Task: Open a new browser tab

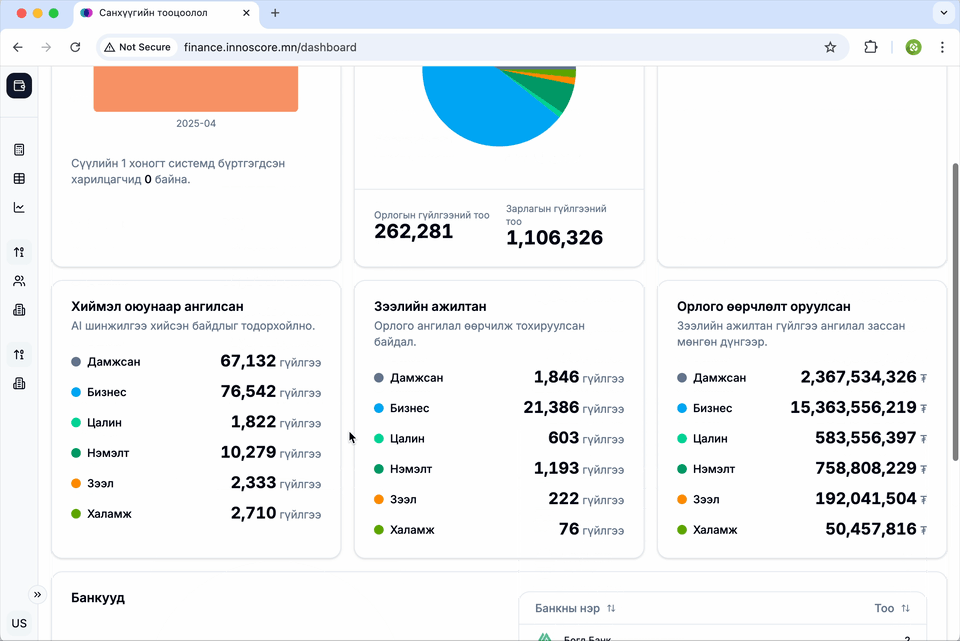Action: coord(275,13)
